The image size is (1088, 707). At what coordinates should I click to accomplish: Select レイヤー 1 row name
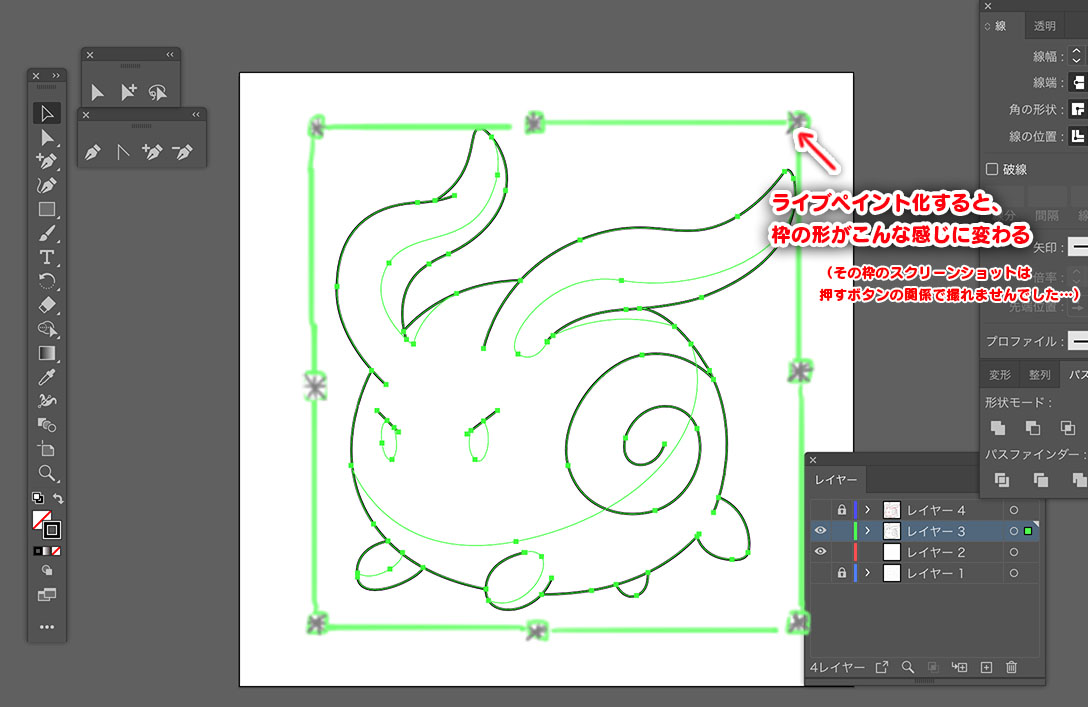tap(935, 573)
